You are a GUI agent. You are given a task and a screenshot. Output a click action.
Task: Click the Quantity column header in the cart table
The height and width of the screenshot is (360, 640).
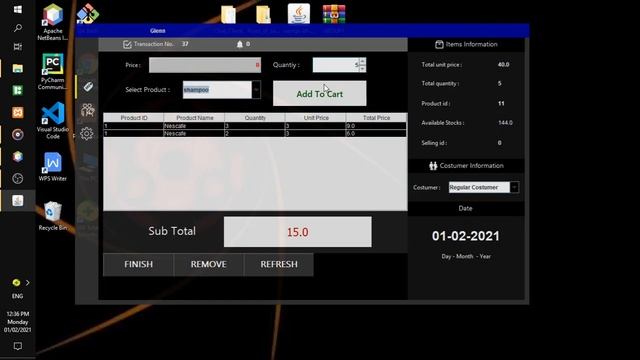pos(255,118)
